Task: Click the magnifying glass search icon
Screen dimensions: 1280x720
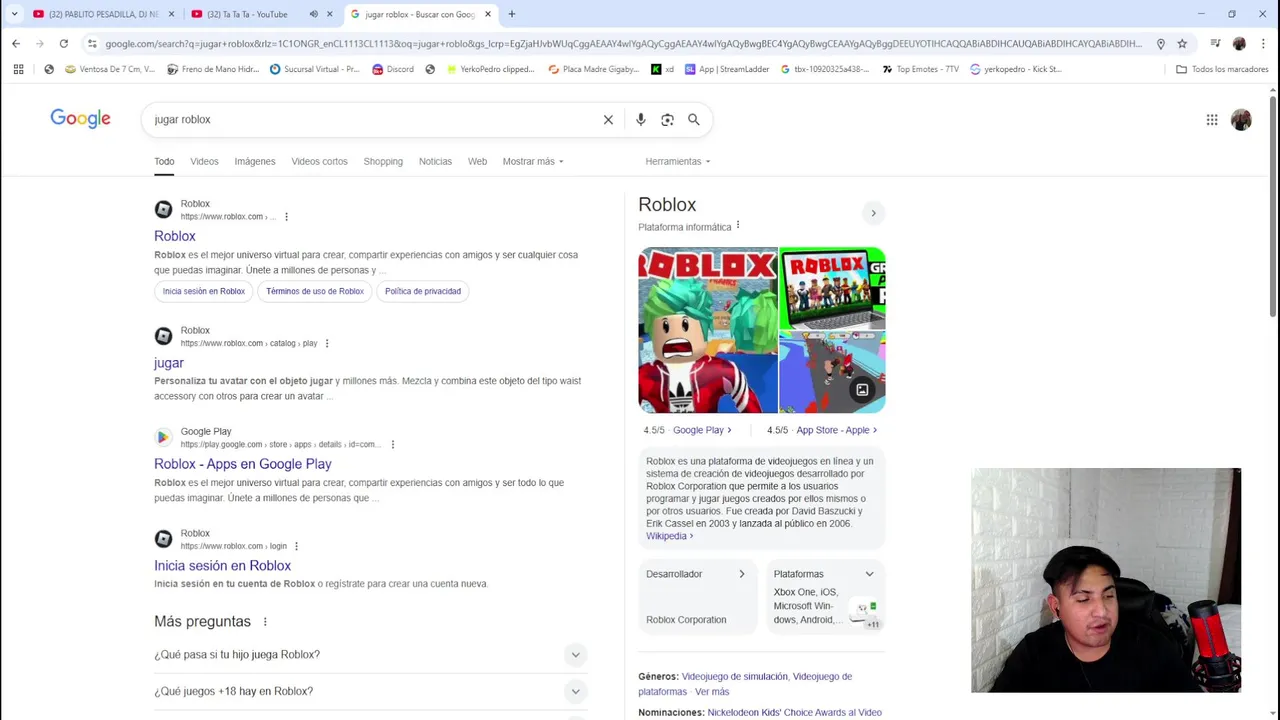Action: click(693, 119)
